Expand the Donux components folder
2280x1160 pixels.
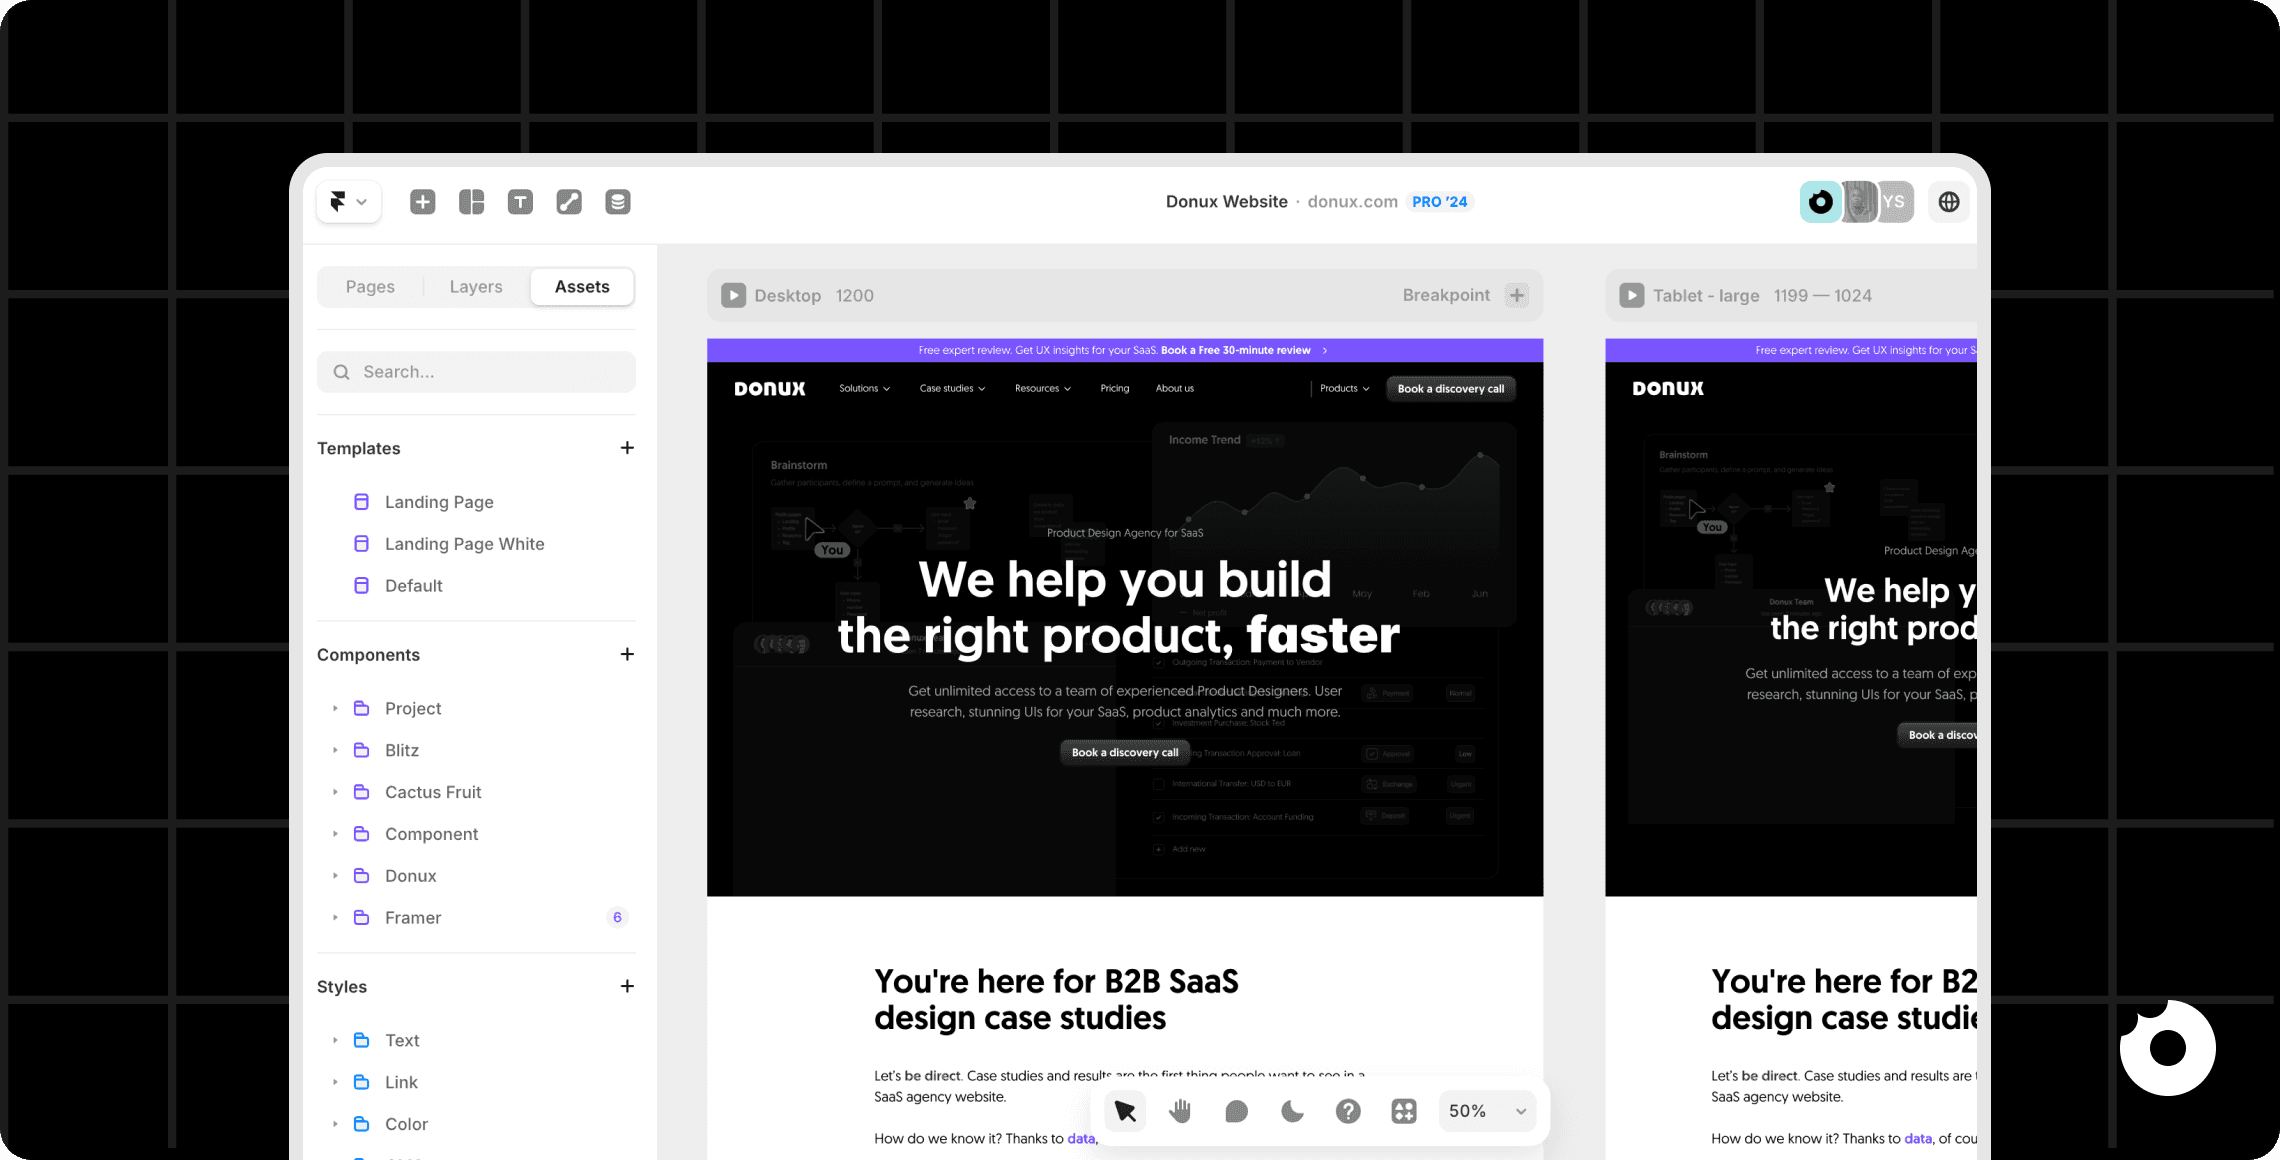(x=335, y=875)
